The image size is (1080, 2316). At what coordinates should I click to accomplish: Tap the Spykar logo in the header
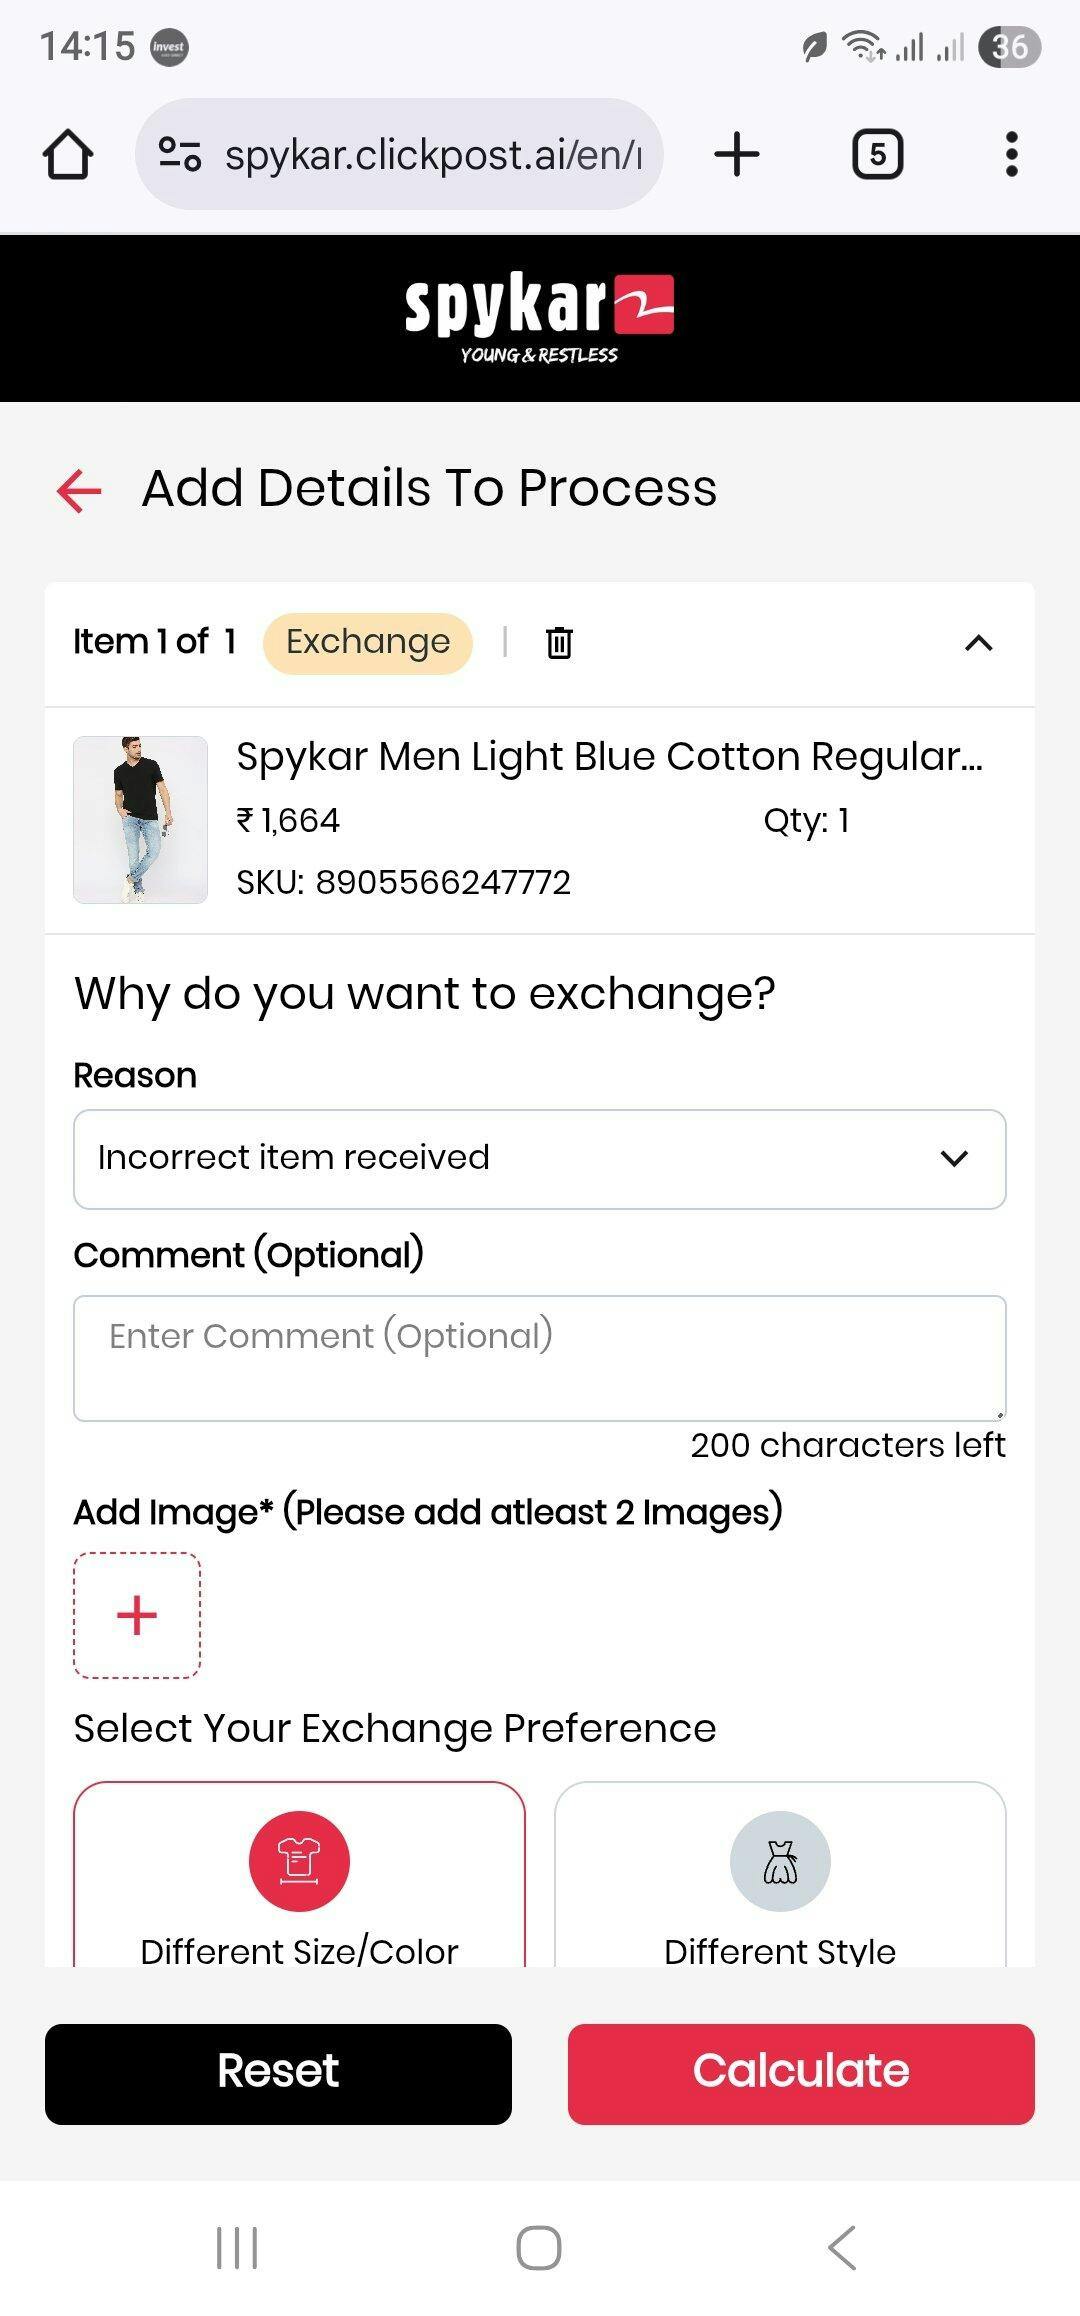pyautogui.click(x=539, y=317)
